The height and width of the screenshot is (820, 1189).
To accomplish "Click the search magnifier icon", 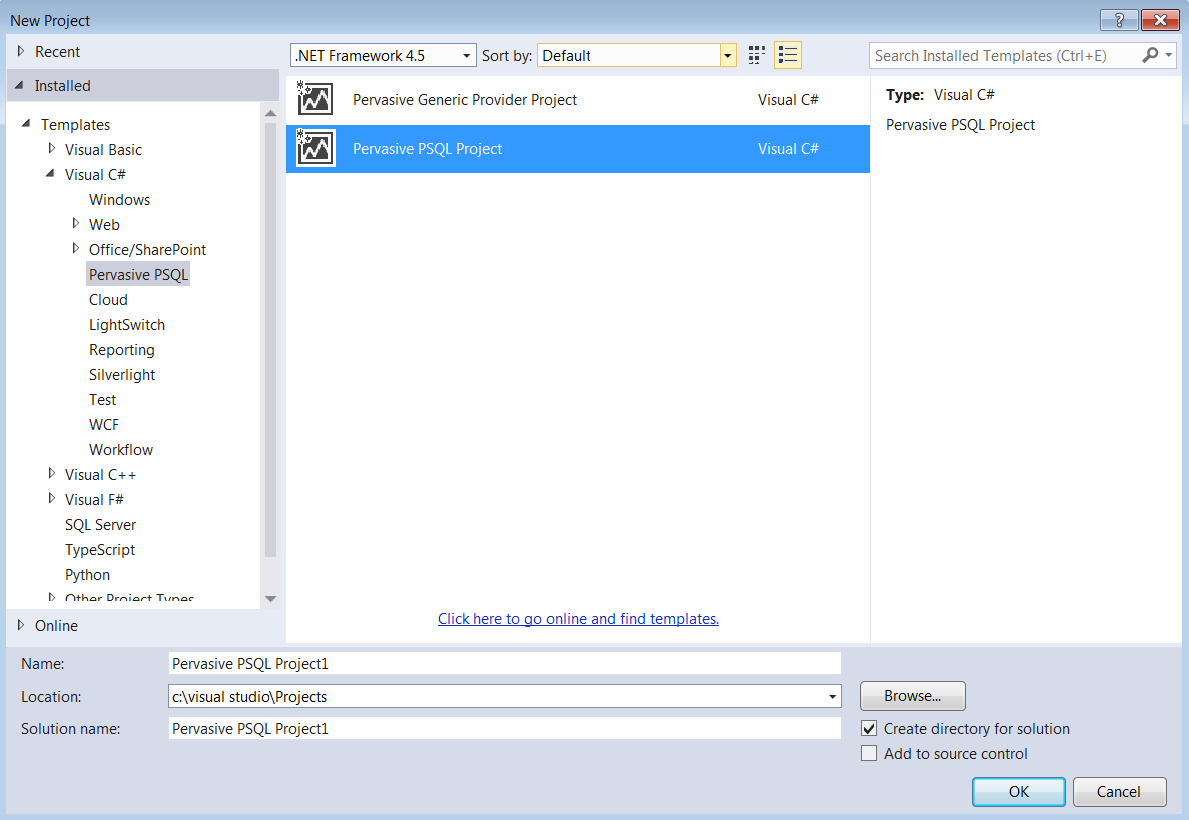I will [1150, 56].
